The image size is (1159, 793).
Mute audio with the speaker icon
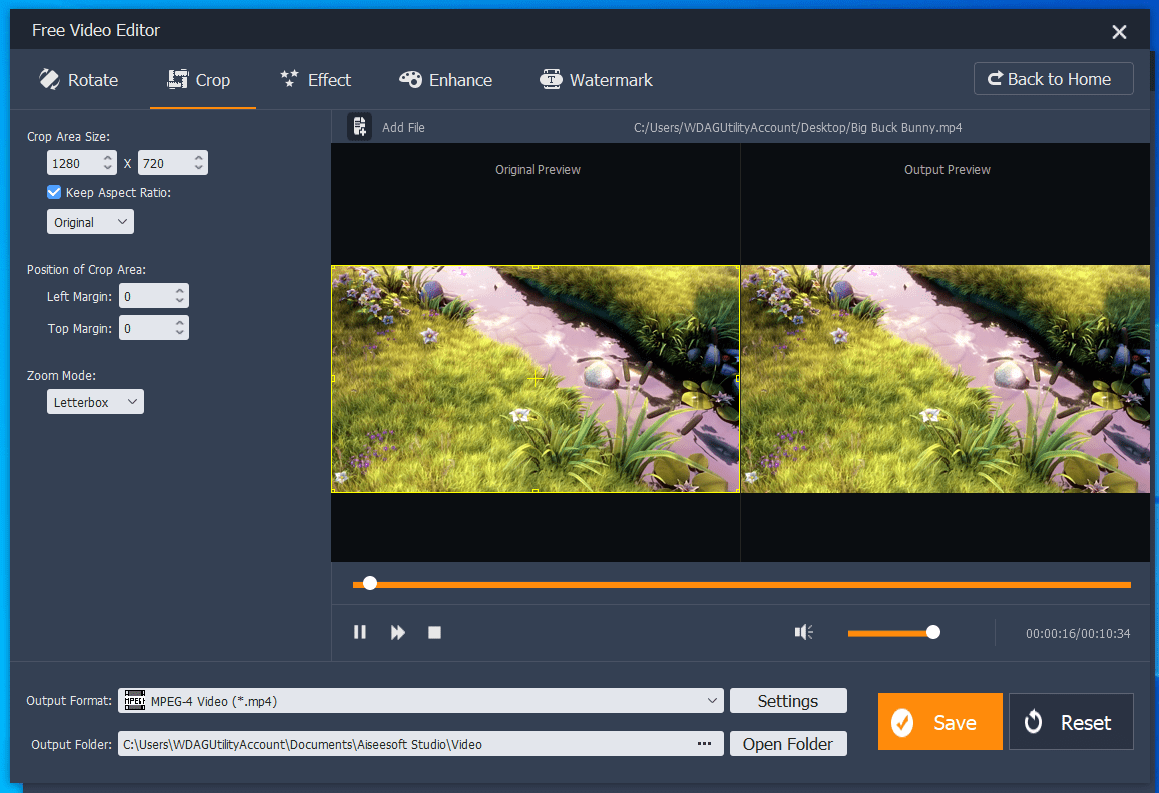[803, 632]
